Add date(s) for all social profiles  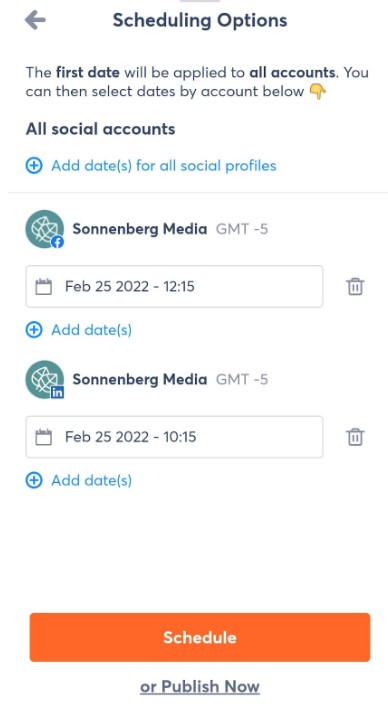(x=164, y=165)
